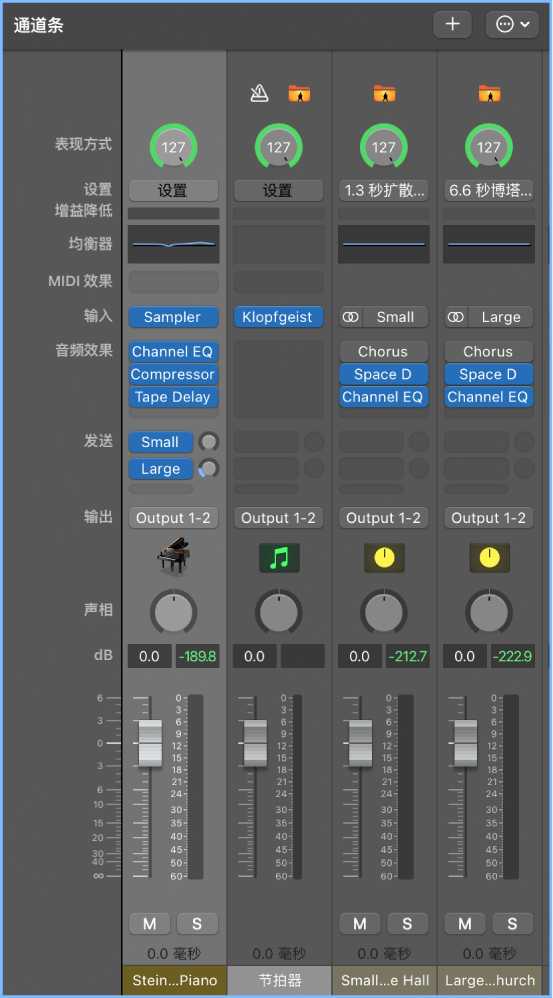Screen dimensions: 553x998
Task: Open the EQ thumbnail on Small Hall strip
Action: tap(384, 244)
